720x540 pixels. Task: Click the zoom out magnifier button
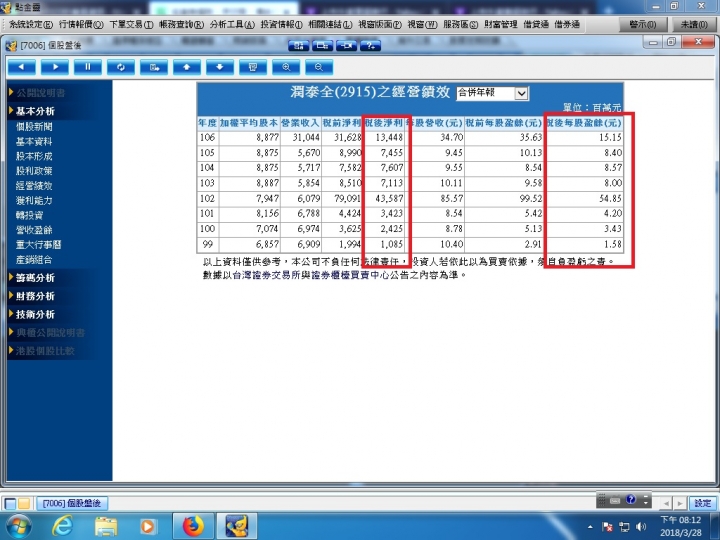(x=319, y=67)
